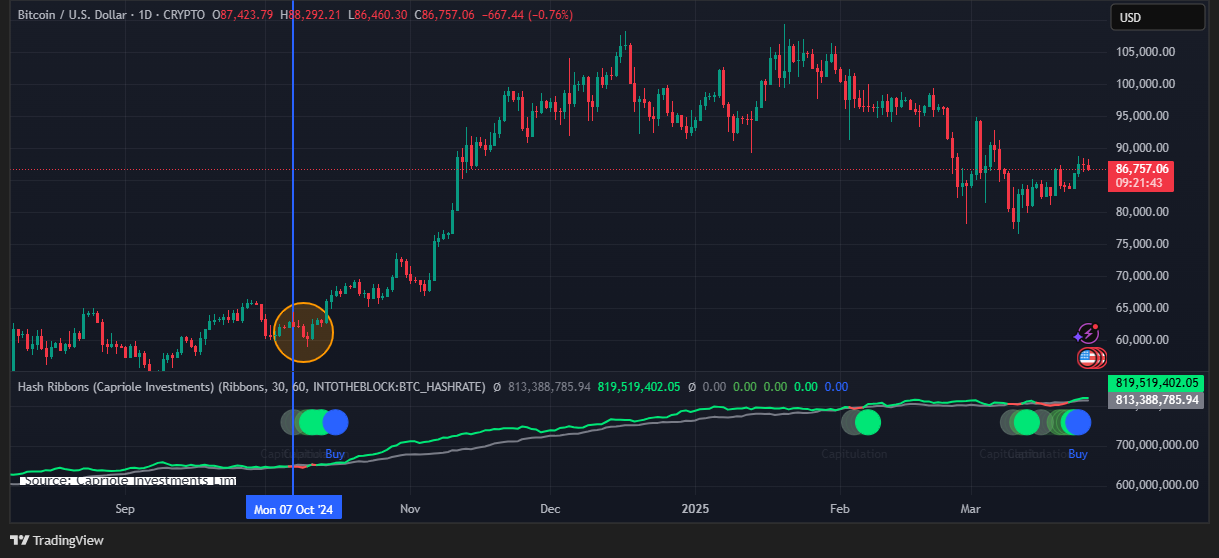Click the red 86,757.06 current price label
The width and height of the screenshot is (1219, 558).
point(1140,169)
